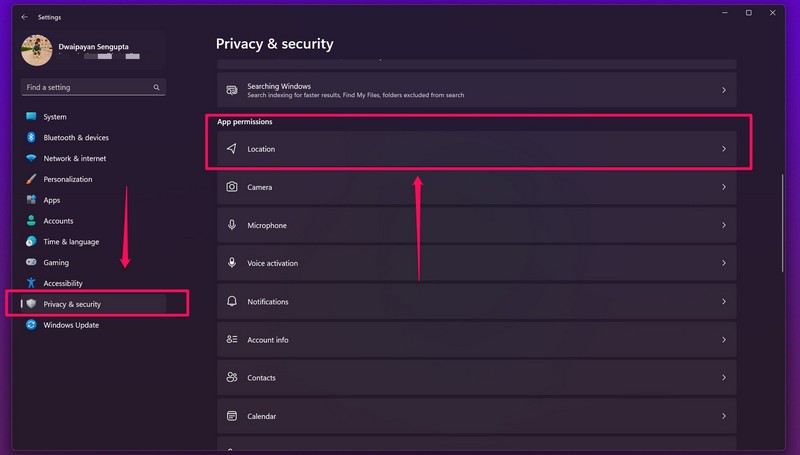The width and height of the screenshot is (800, 455).
Task: Go to Network & internet section
Action: (x=74, y=159)
